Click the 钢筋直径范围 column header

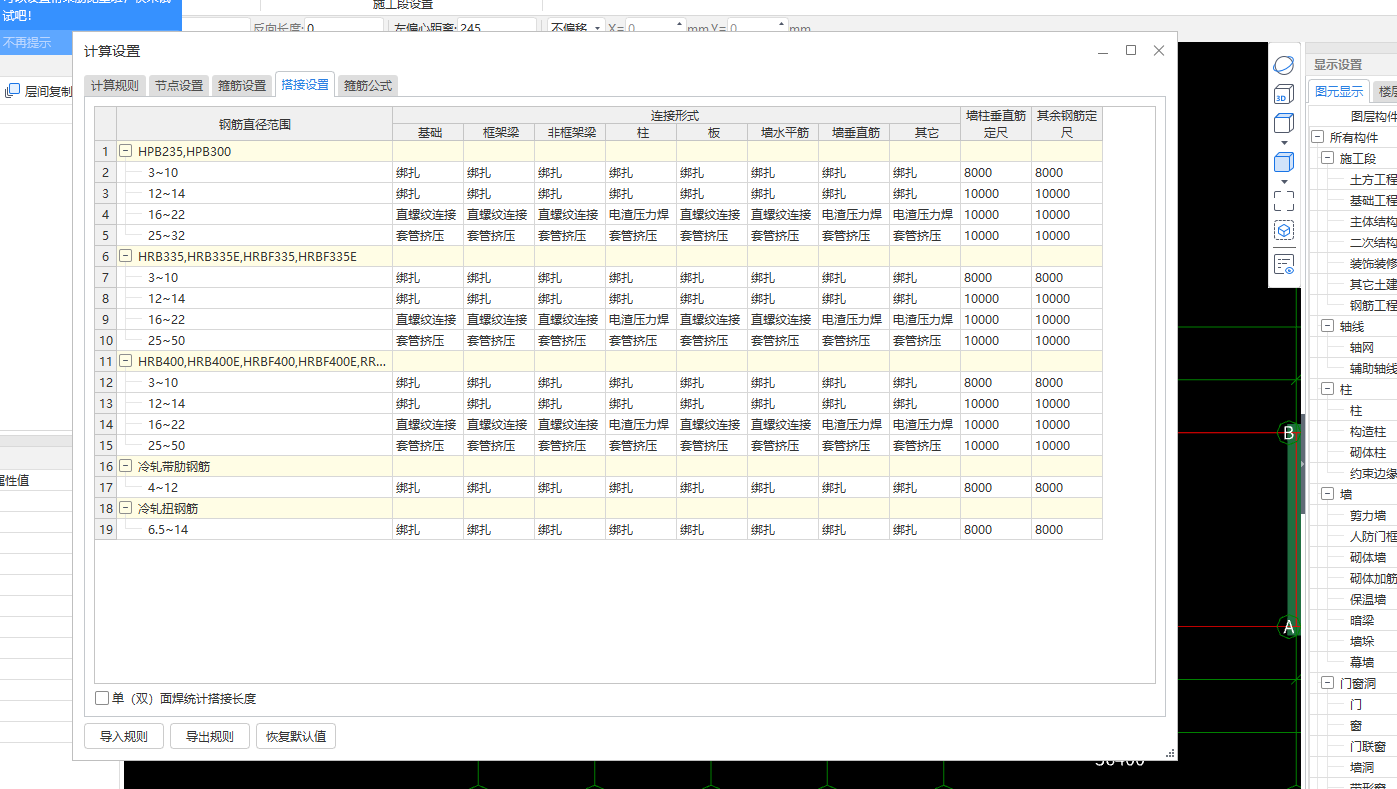click(x=254, y=124)
